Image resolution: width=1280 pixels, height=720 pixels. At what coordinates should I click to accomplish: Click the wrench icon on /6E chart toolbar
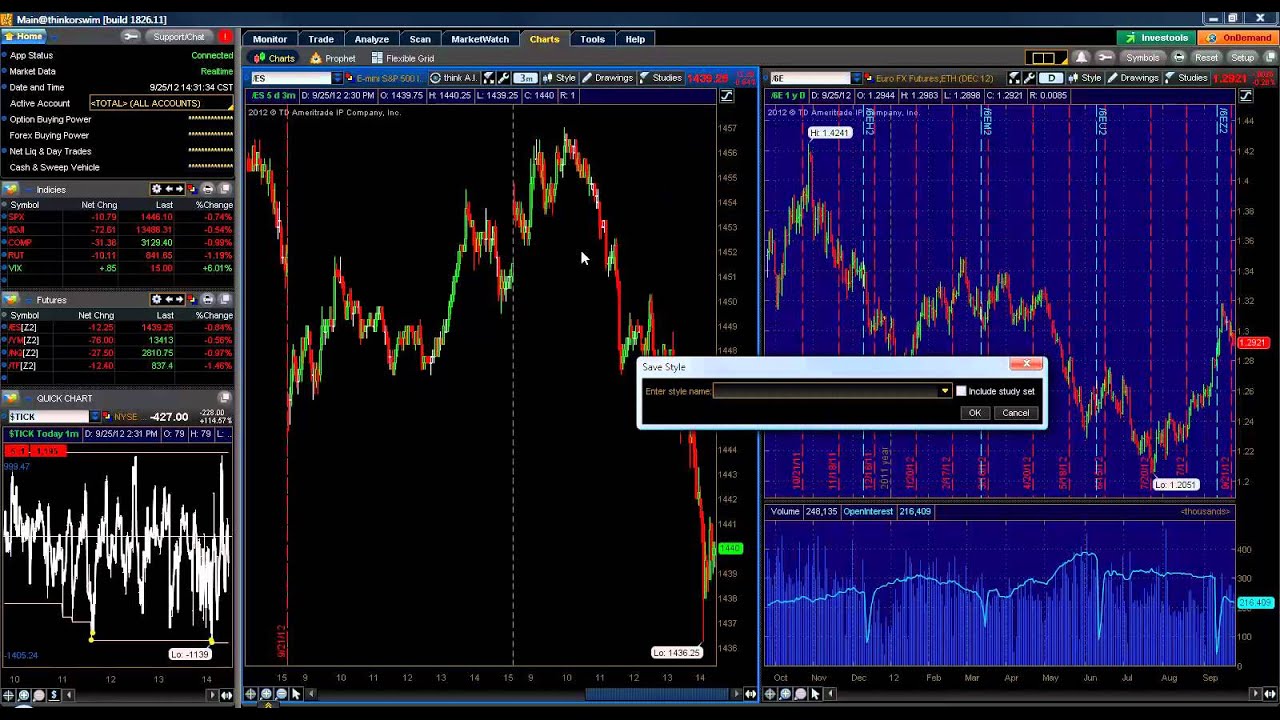click(1029, 78)
